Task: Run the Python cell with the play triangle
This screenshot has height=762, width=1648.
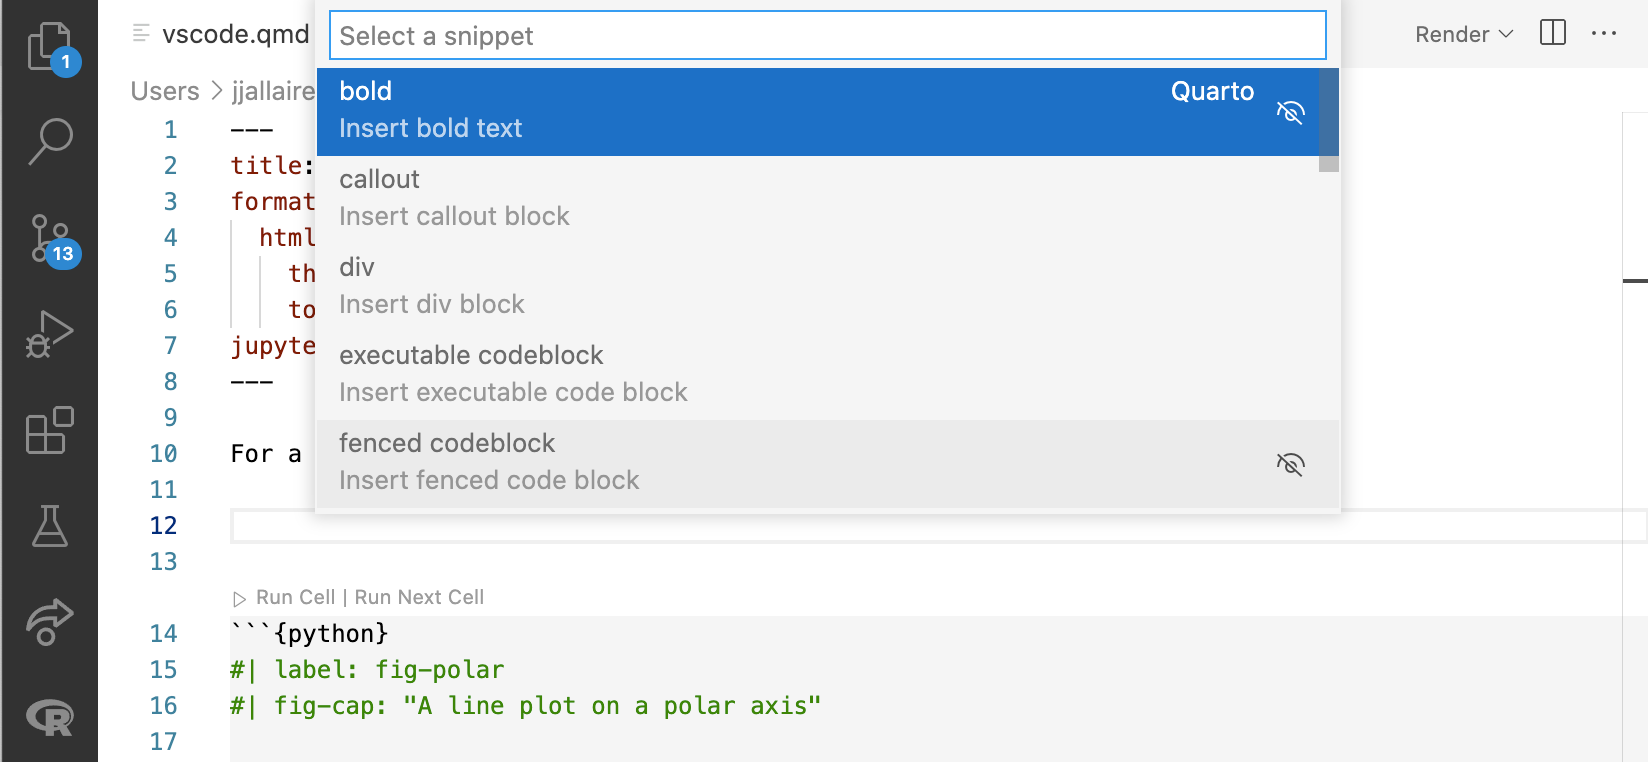Action: [x=239, y=597]
